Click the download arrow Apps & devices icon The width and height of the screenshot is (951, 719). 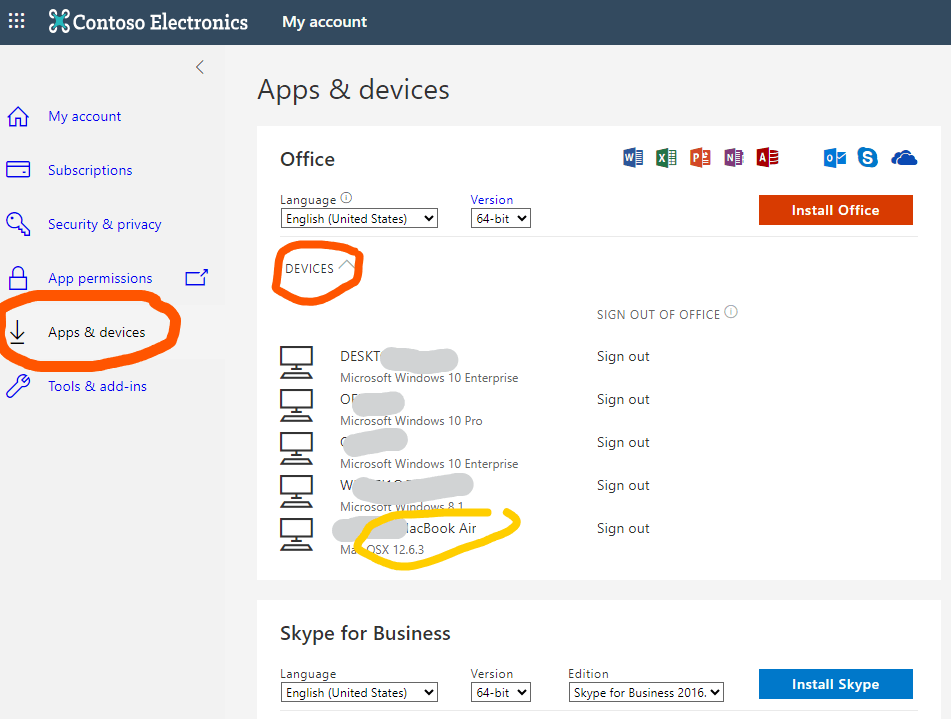pyautogui.click(x=17, y=332)
